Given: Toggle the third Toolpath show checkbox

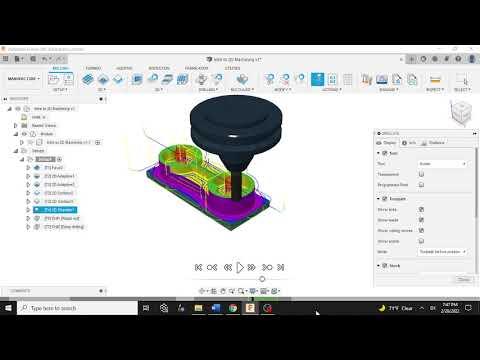Looking at the screenshot, I should point(421,230).
